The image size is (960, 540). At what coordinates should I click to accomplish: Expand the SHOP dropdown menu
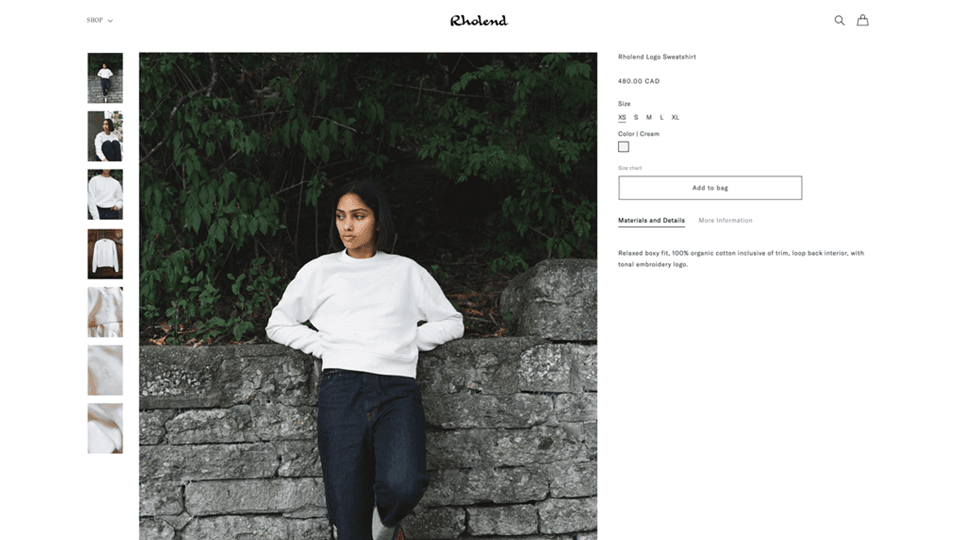(99, 20)
